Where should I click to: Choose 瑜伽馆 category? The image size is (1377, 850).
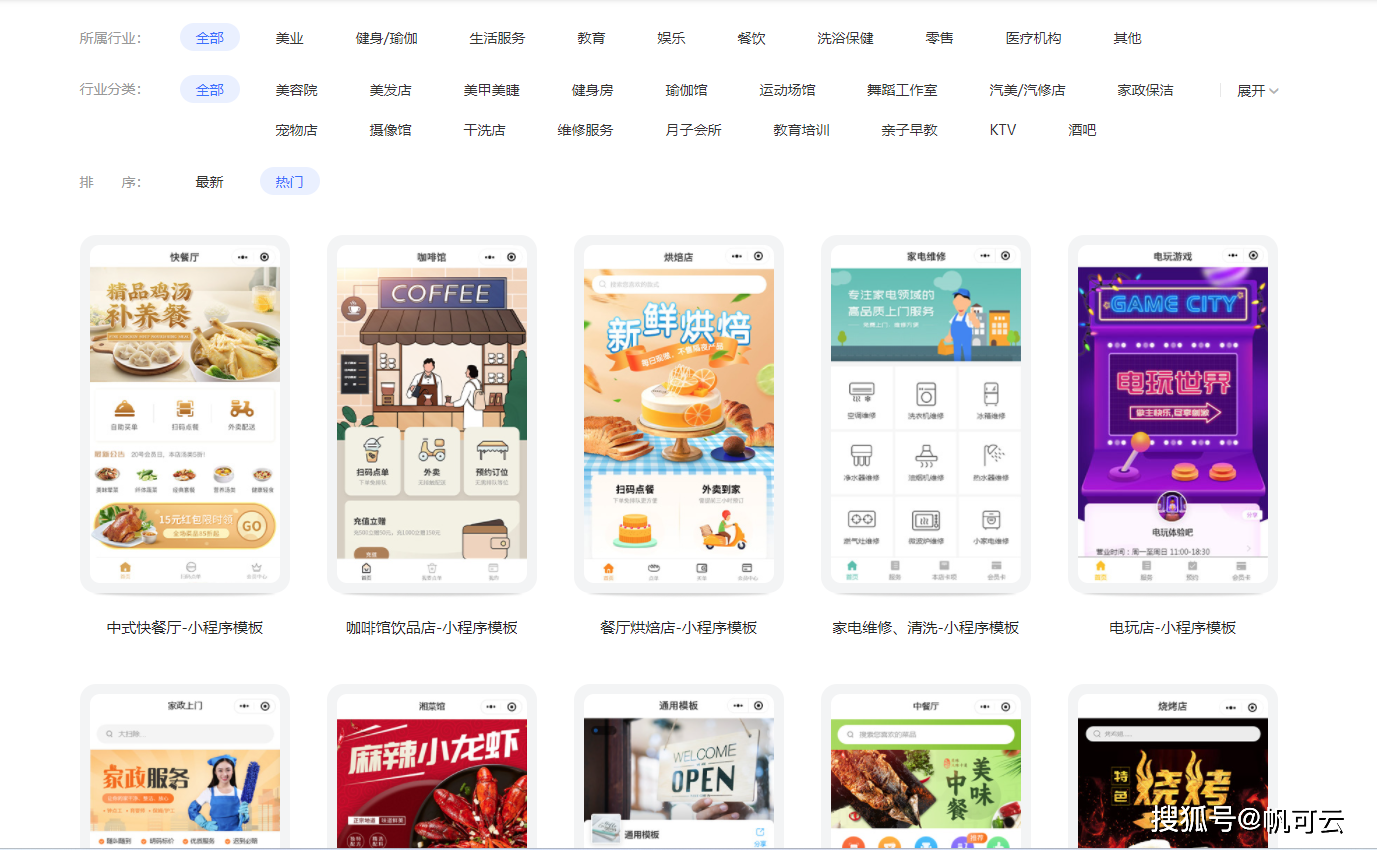coord(686,90)
